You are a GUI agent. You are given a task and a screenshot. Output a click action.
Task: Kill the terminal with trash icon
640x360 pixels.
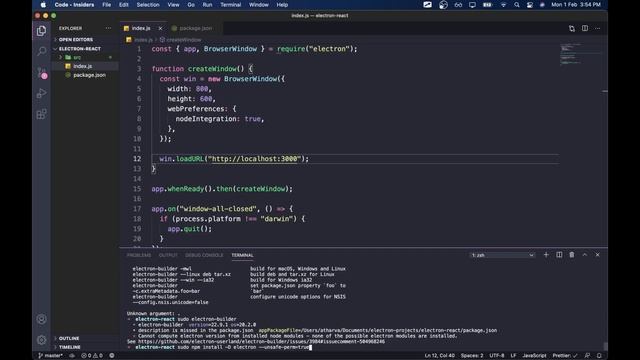572,255
